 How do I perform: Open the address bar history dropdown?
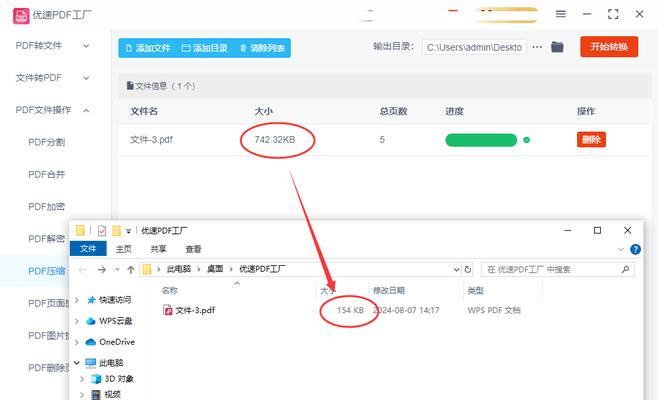[x=456, y=269]
